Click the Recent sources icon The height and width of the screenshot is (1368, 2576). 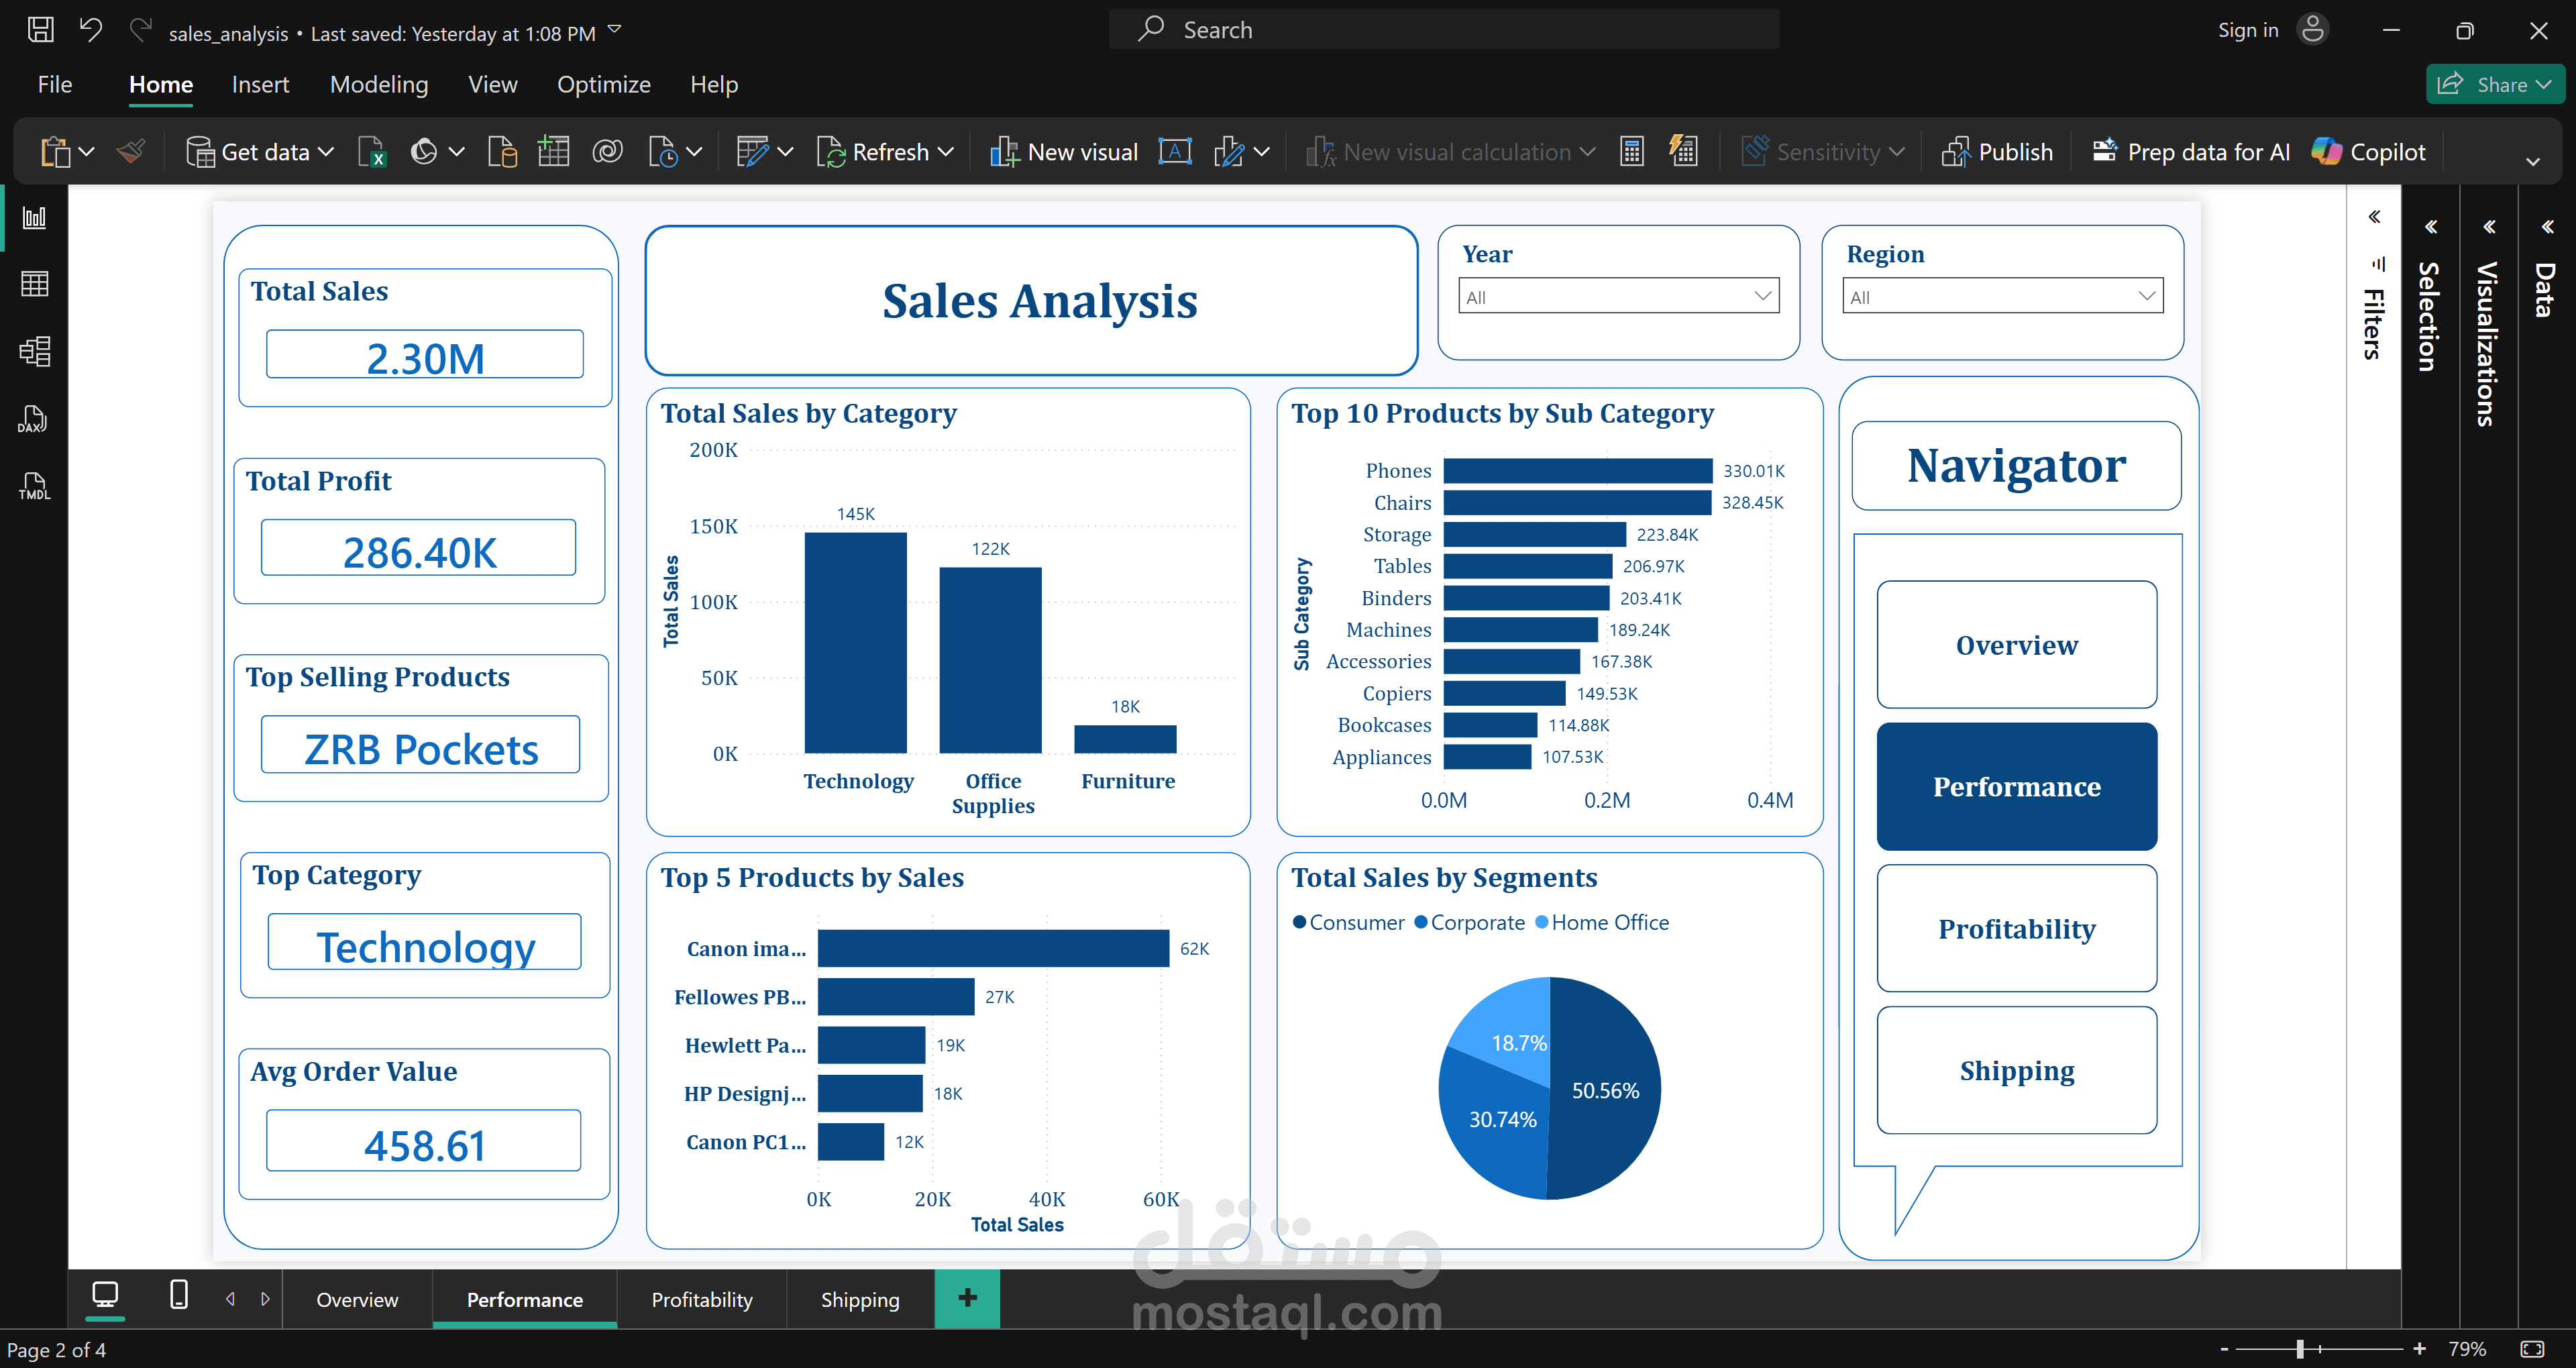(x=663, y=152)
